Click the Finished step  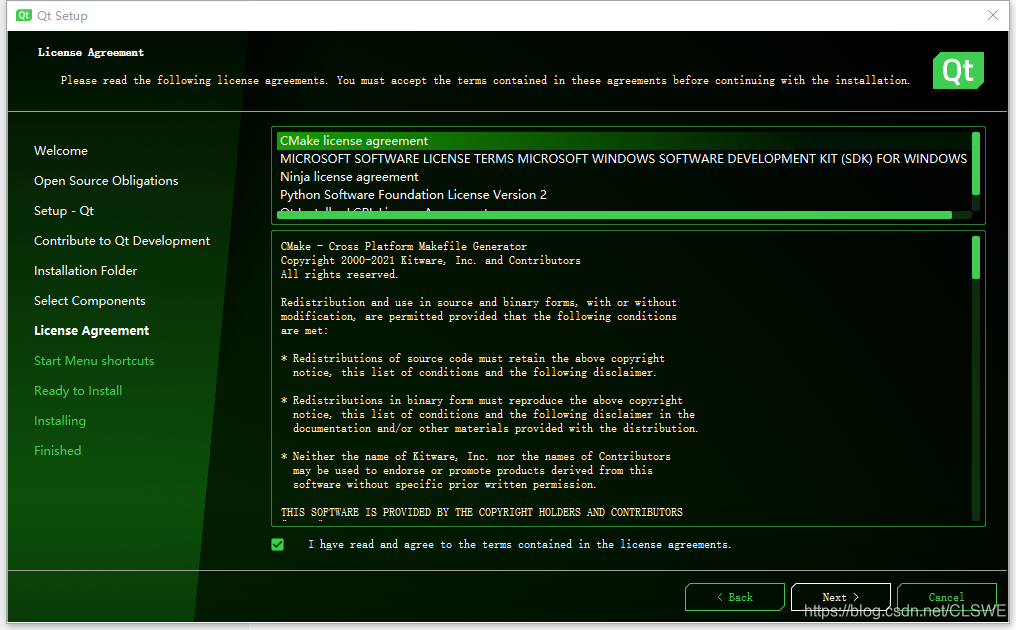coord(58,450)
